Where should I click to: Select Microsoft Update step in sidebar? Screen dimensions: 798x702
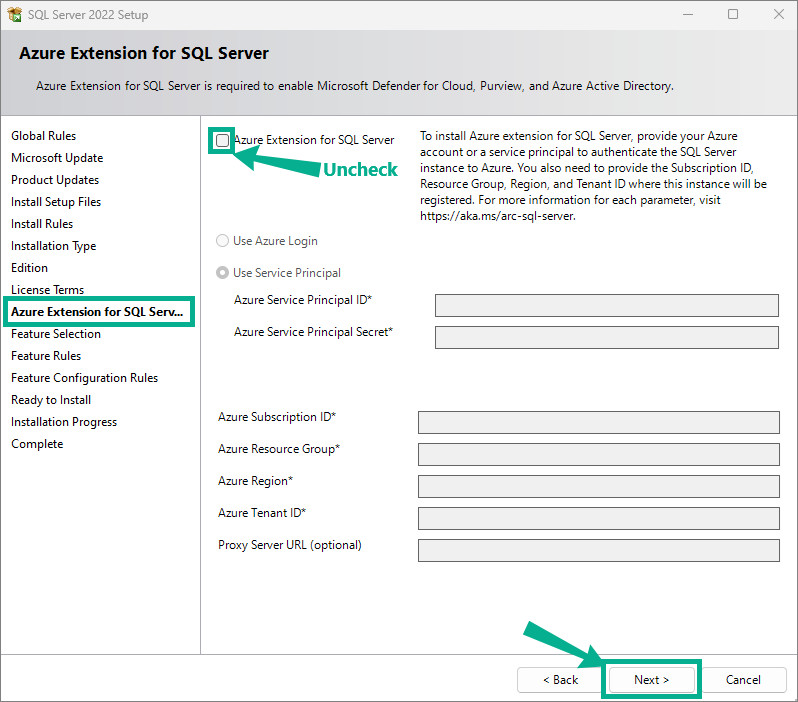(57, 158)
